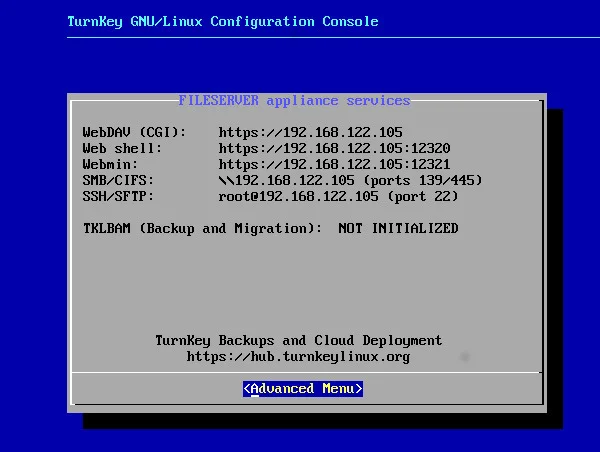Select the Advanced Menu button
The image size is (600, 452).
click(x=303, y=389)
